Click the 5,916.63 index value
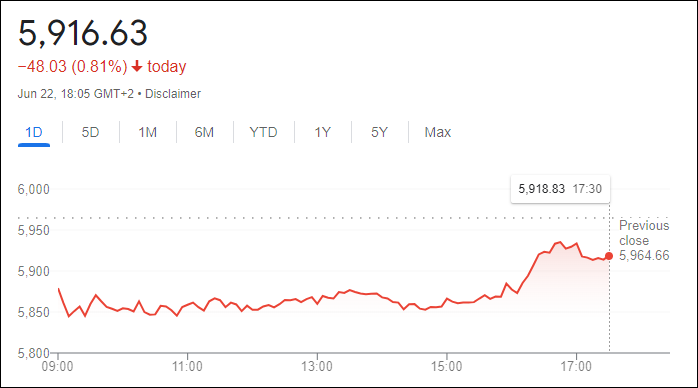Image resolution: width=698 pixels, height=388 pixels. [83, 33]
